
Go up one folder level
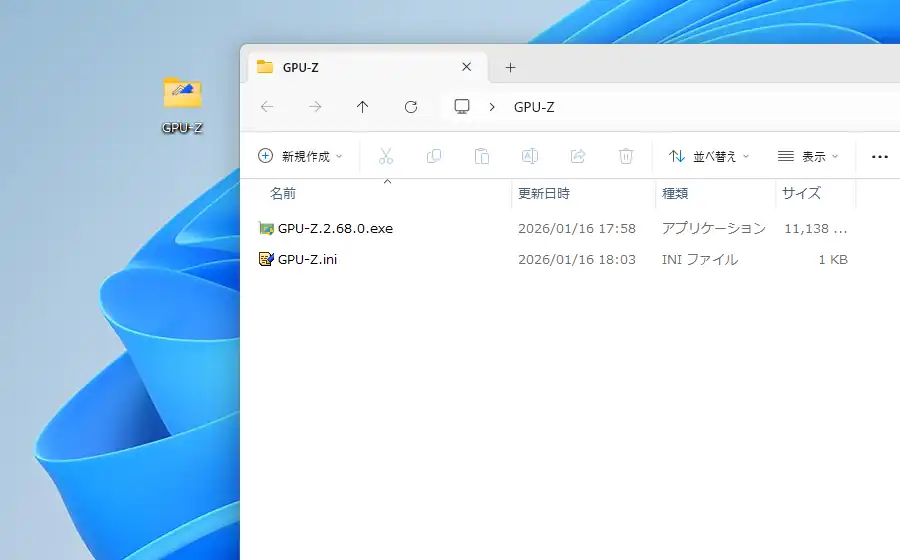click(362, 107)
